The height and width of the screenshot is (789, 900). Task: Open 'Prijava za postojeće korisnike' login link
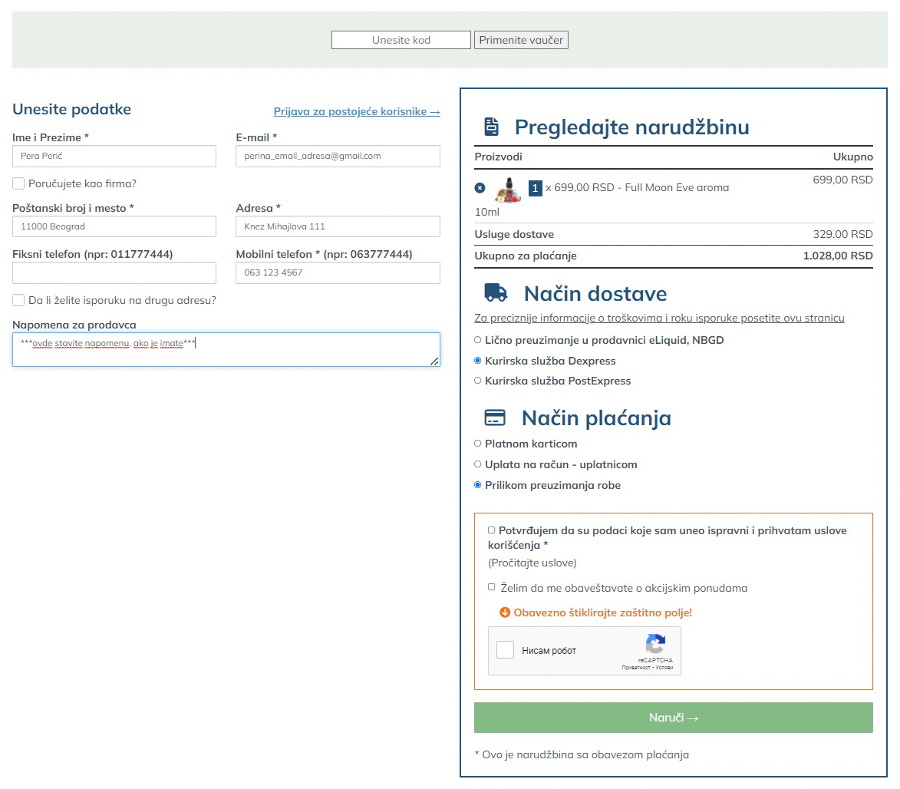tap(356, 112)
